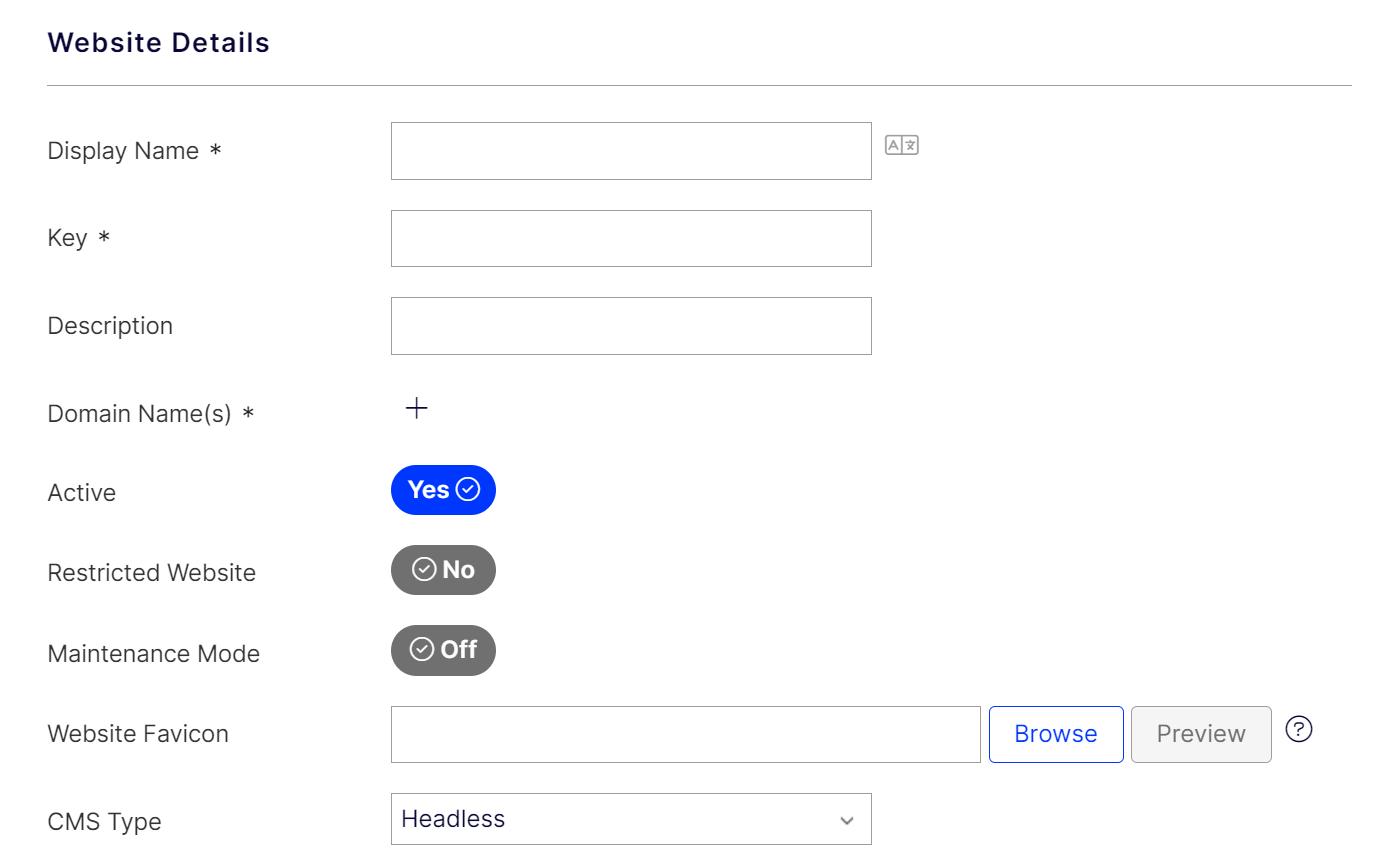Screen dimensions: 1374x858
Task: Toggle the Active switch to No
Action: [x=443, y=489]
